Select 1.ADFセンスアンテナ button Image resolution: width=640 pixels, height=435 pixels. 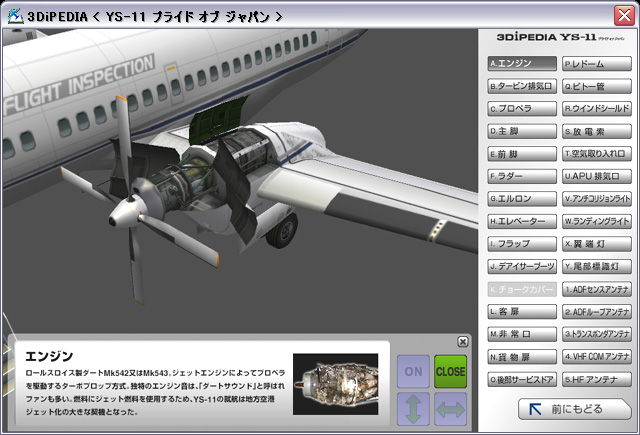coord(597,289)
